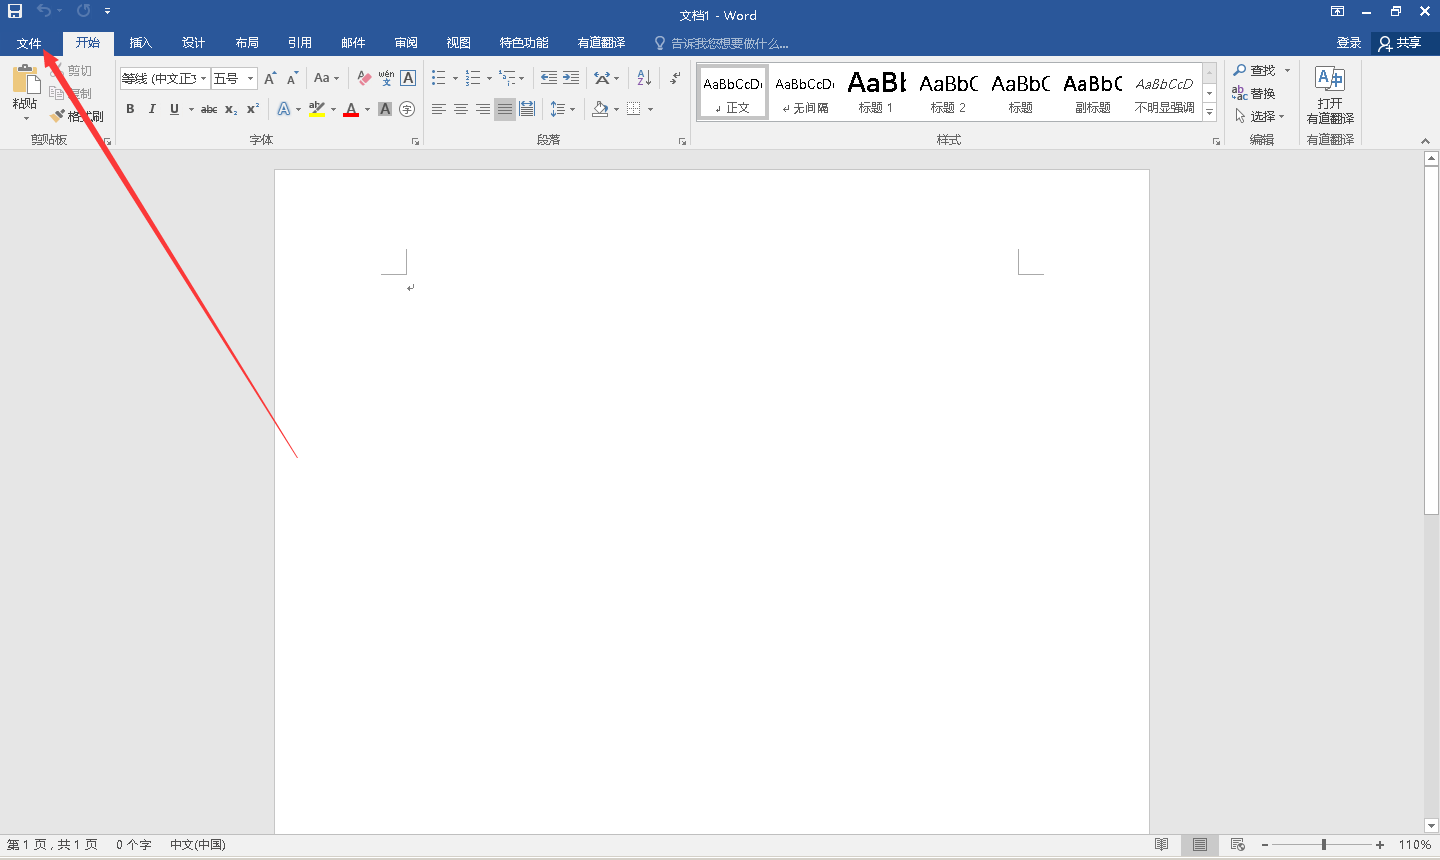Click the Shrink Font icon

pyautogui.click(x=292, y=78)
